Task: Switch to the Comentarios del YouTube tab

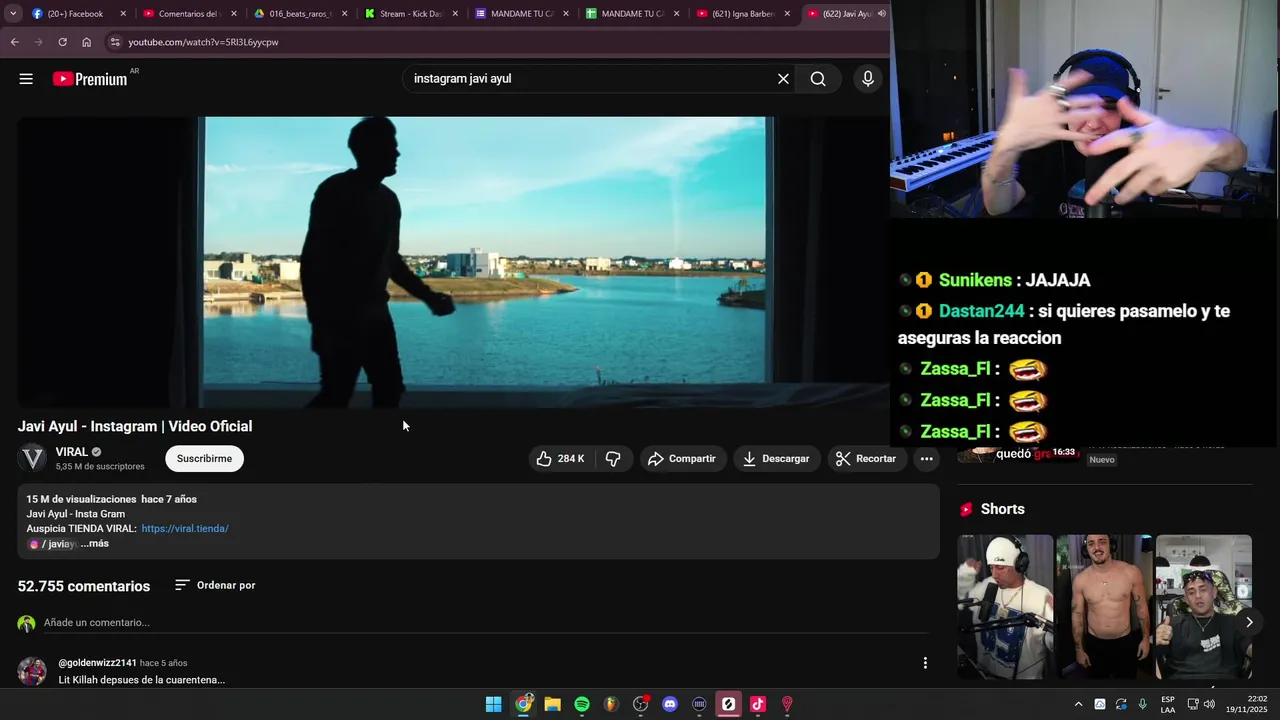Action: pos(188,14)
